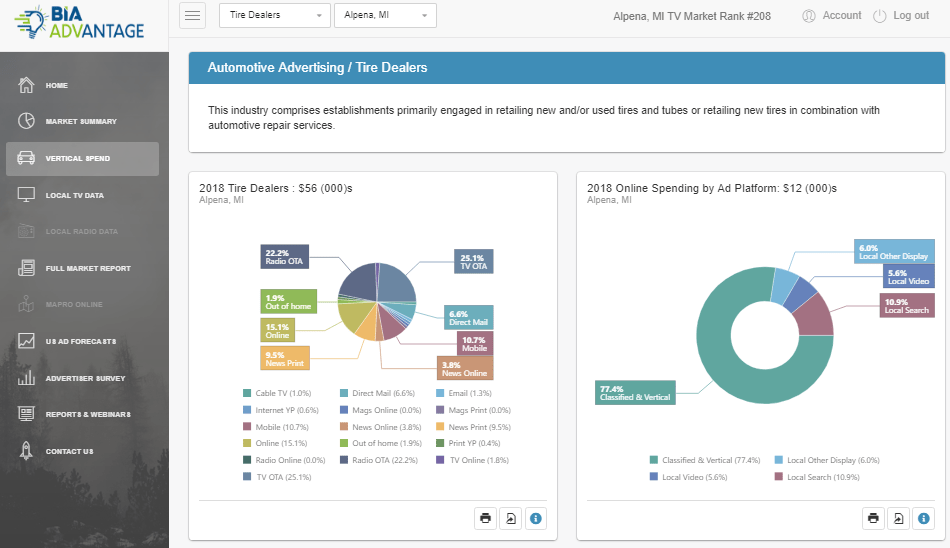The height and width of the screenshot is (548, 950).
Task: Click the Local Video (5.6%) legend swatch
Action: click(653, 477)
